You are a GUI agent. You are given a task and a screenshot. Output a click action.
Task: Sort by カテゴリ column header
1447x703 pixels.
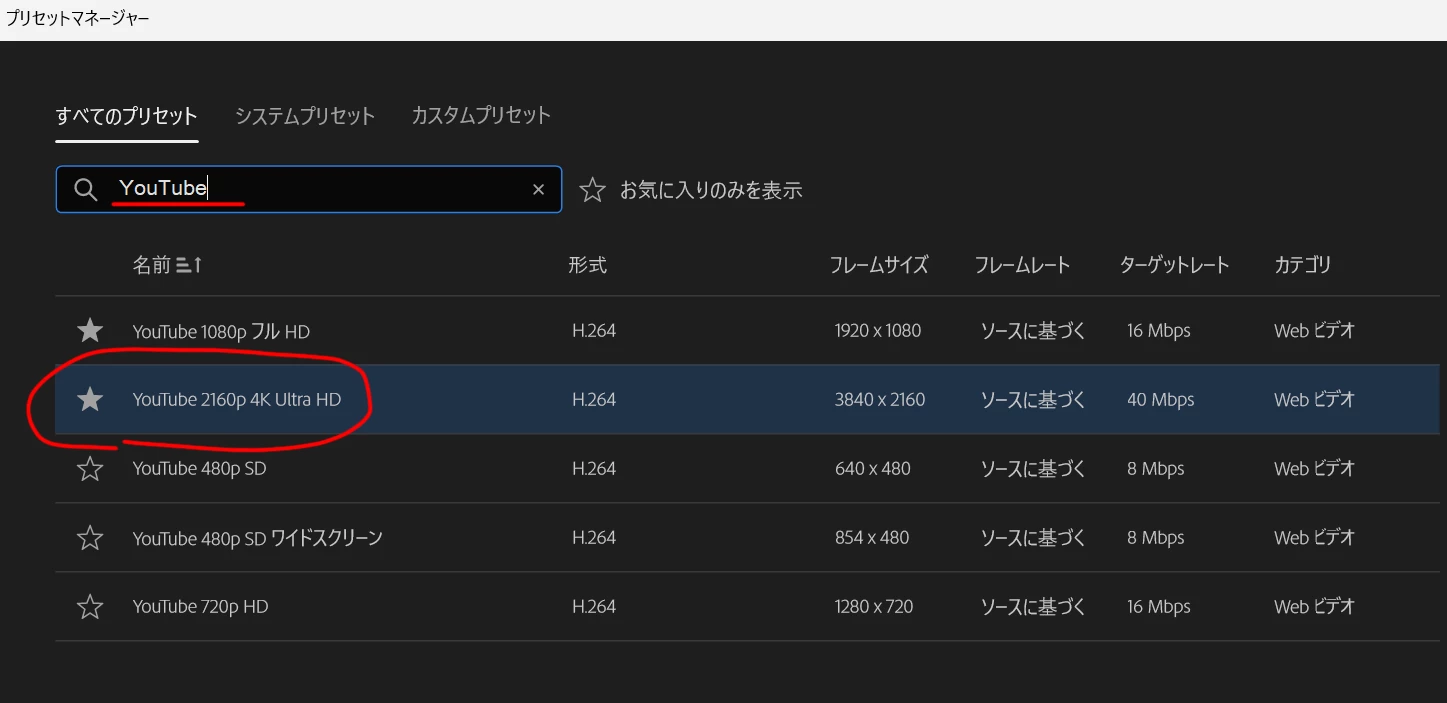[x=1303, y=265]
